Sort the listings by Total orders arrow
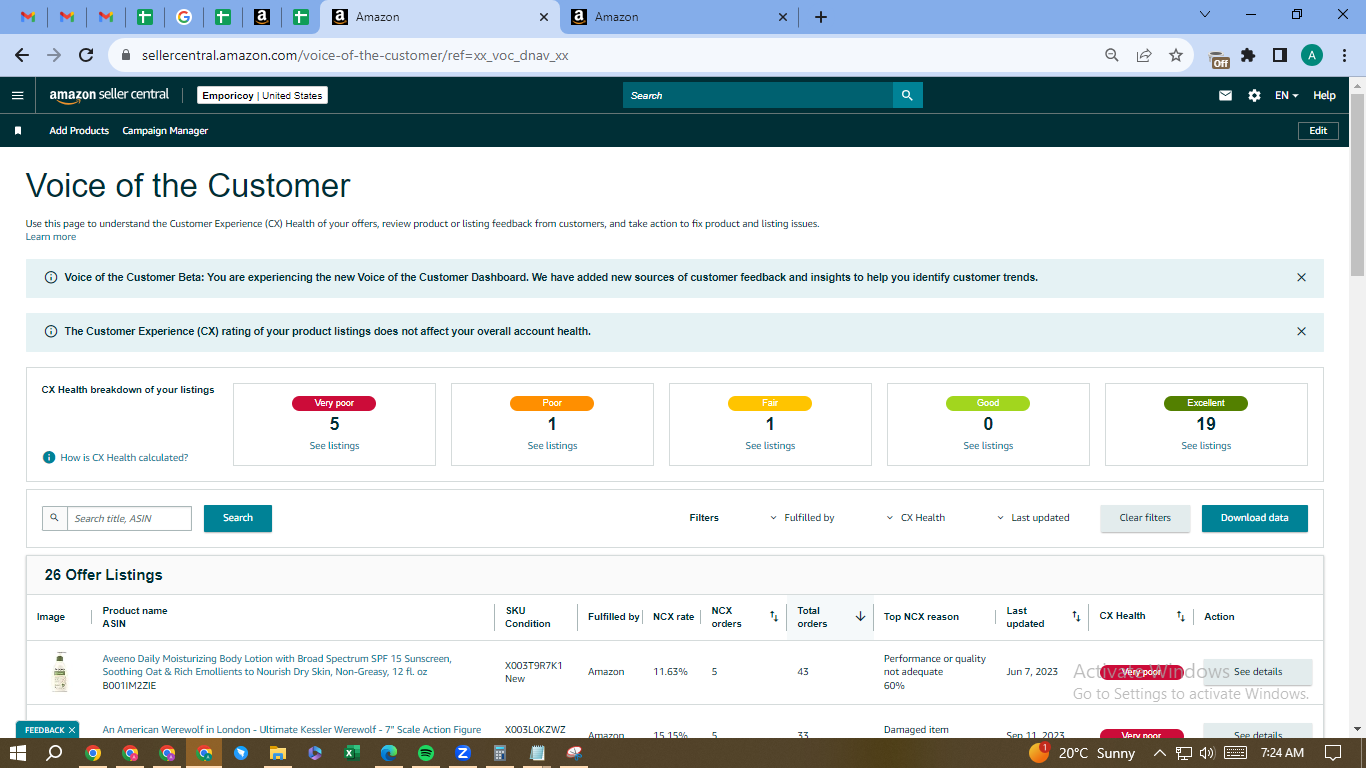Image resolution: width=1366 pixels, height=768 pixels. (860, 617)
